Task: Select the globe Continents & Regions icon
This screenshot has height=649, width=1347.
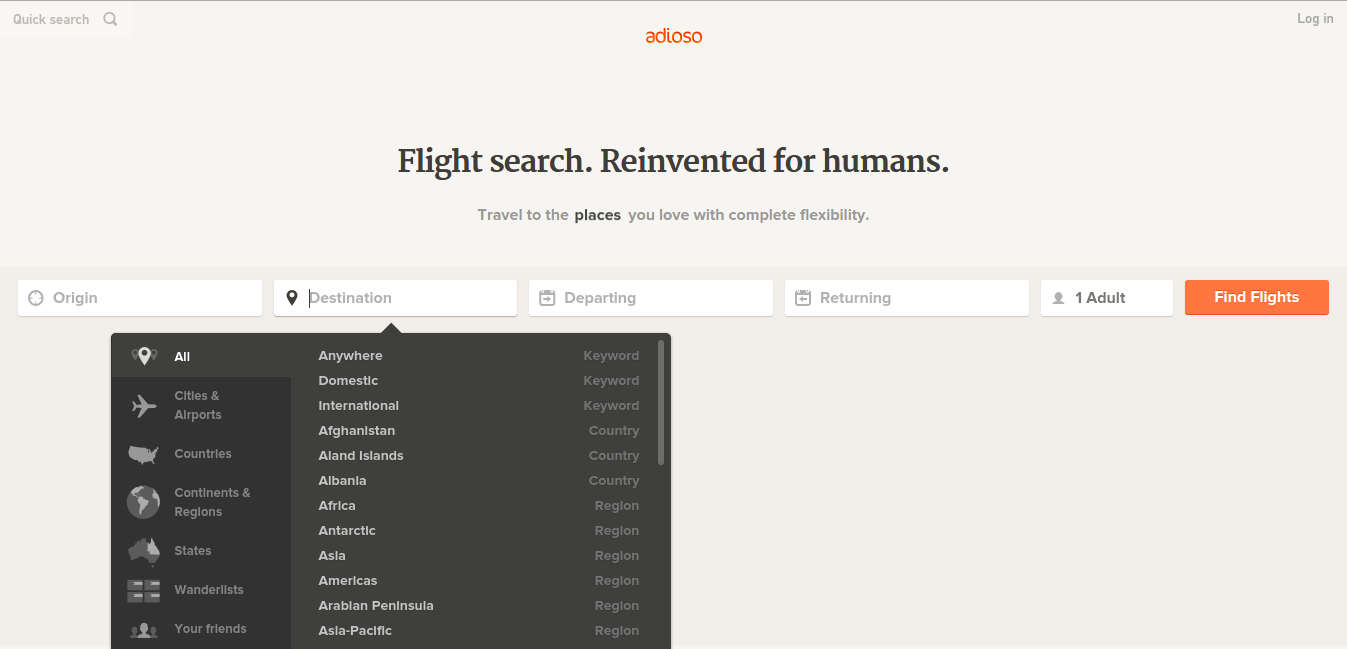Action: click(x=144, y=502)
